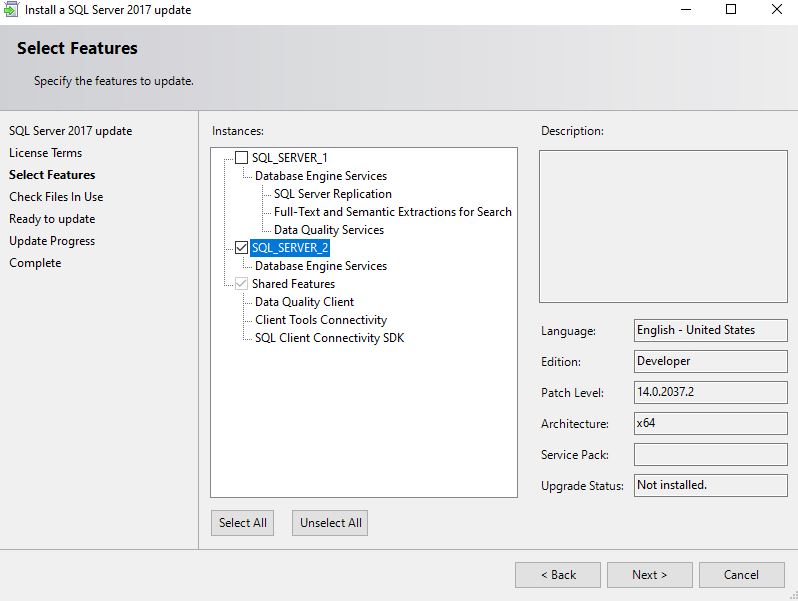798x601 pixels.
Task: Minimize the installer window
Action: pyautogui.click(x=686, y=9)
